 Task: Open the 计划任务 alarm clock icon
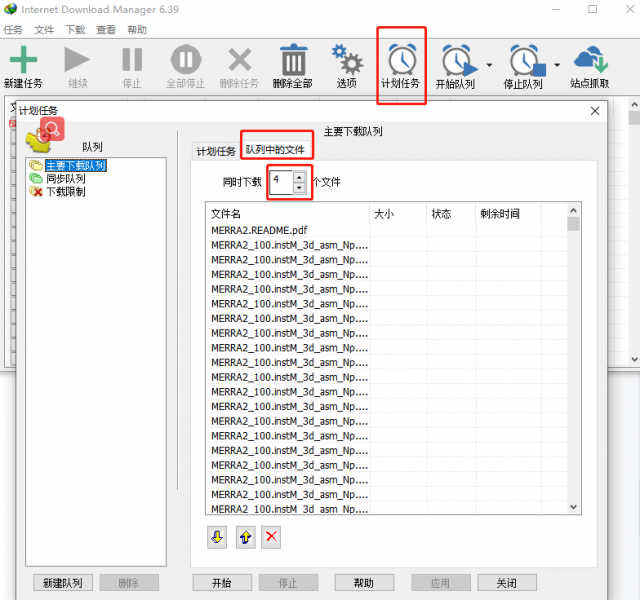tap(401, 59)
